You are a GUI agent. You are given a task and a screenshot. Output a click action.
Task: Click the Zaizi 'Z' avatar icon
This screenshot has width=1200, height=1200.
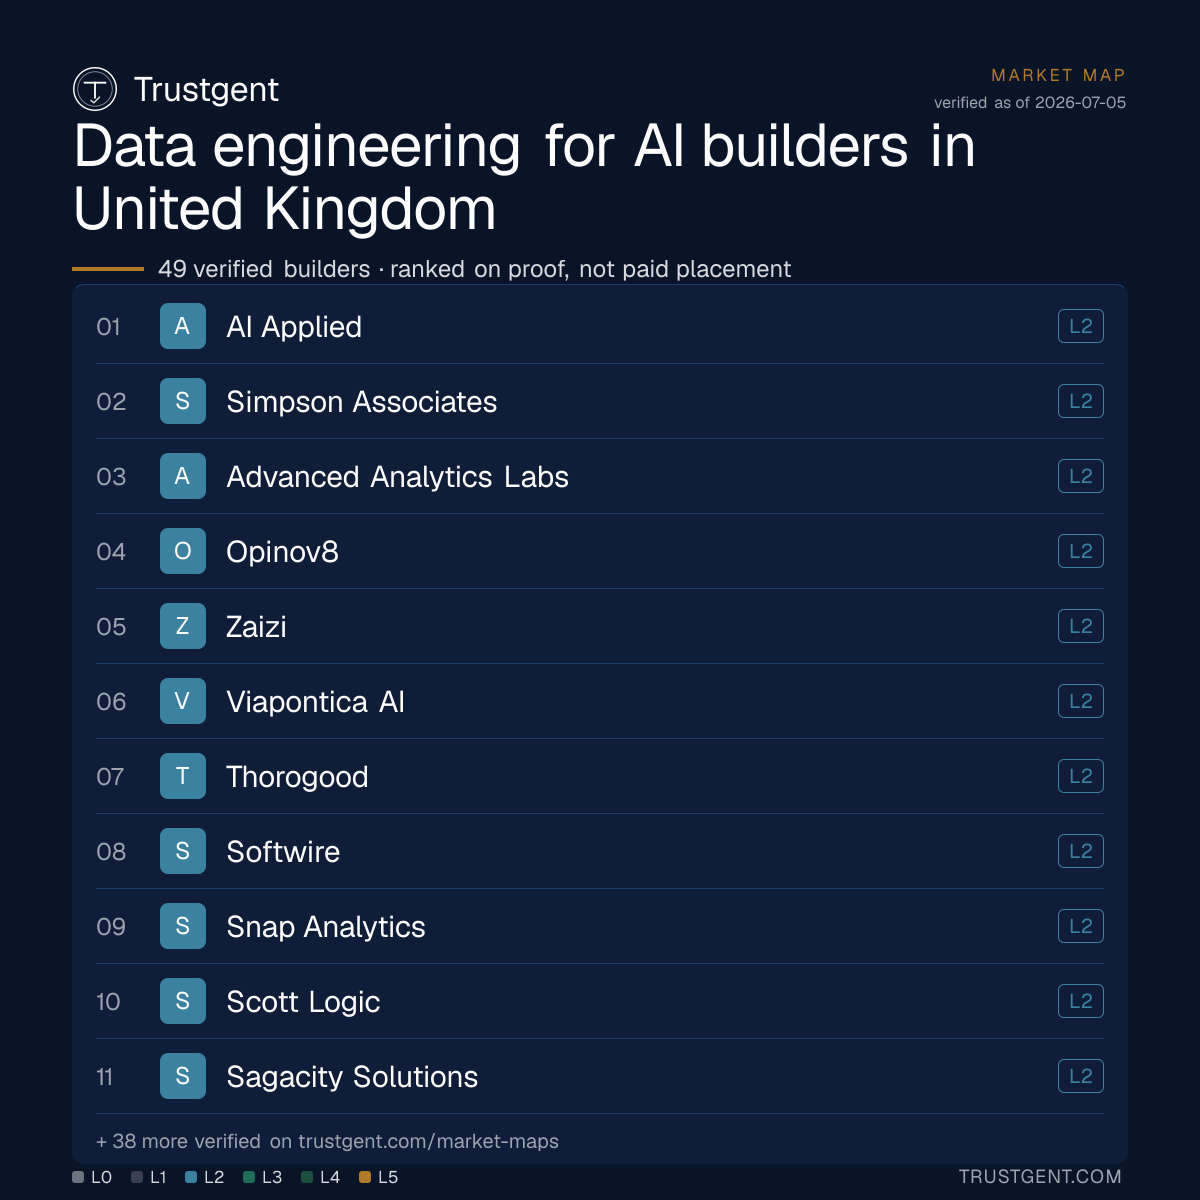coord(183,626)
